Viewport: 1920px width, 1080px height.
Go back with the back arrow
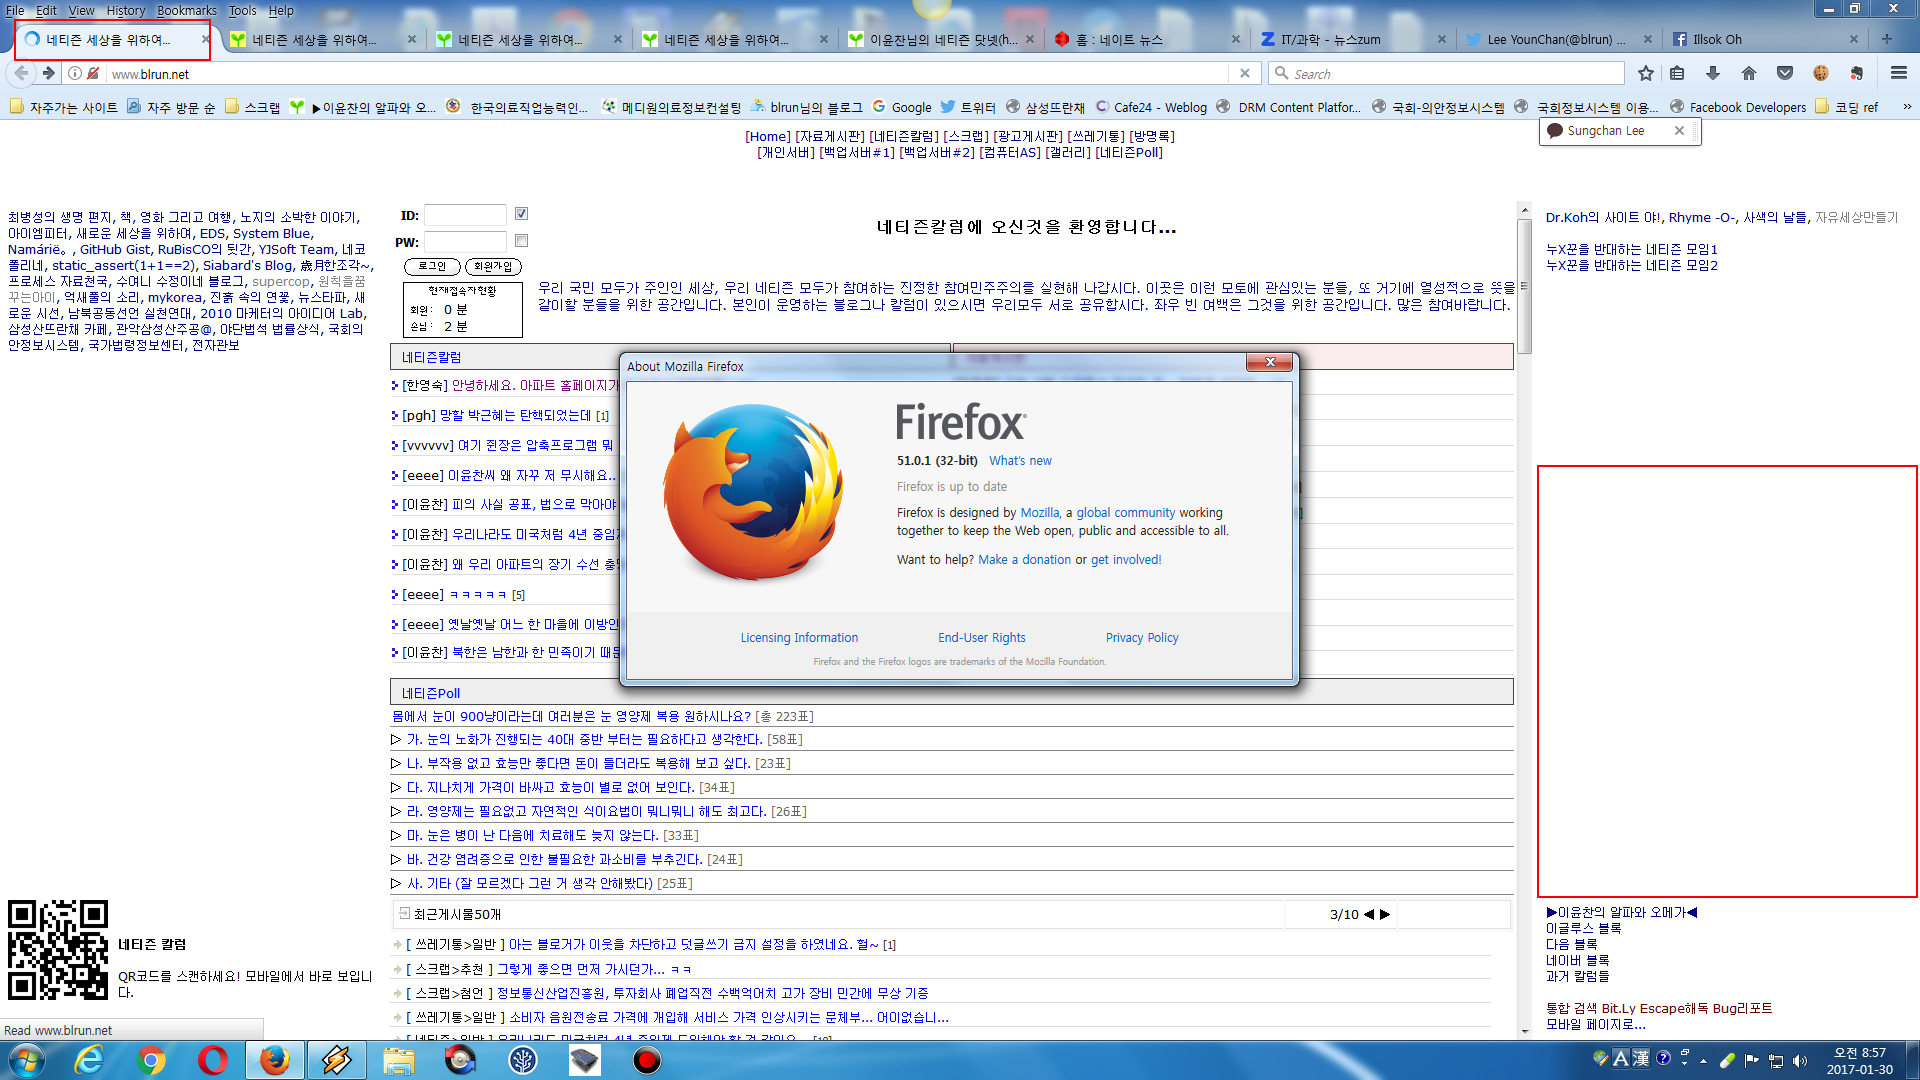[21, 73]
